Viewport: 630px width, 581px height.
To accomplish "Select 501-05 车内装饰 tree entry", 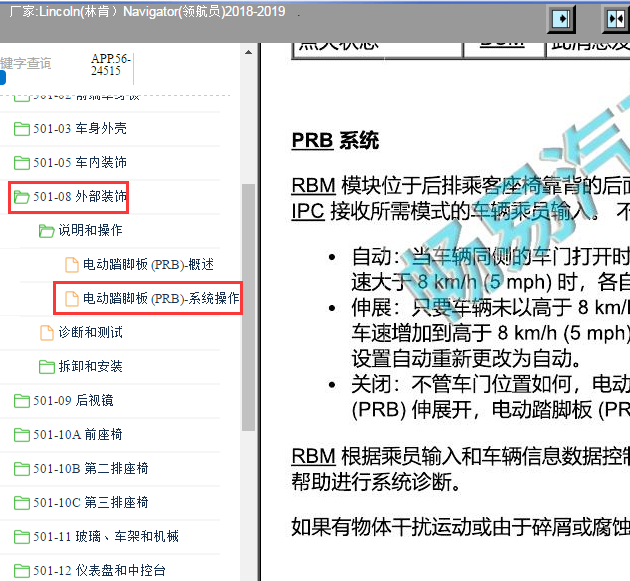I will [80, 163].
